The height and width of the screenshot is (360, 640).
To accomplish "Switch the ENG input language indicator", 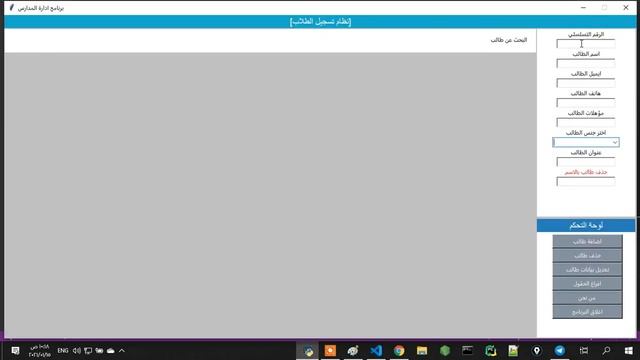I will coord(63,351).
